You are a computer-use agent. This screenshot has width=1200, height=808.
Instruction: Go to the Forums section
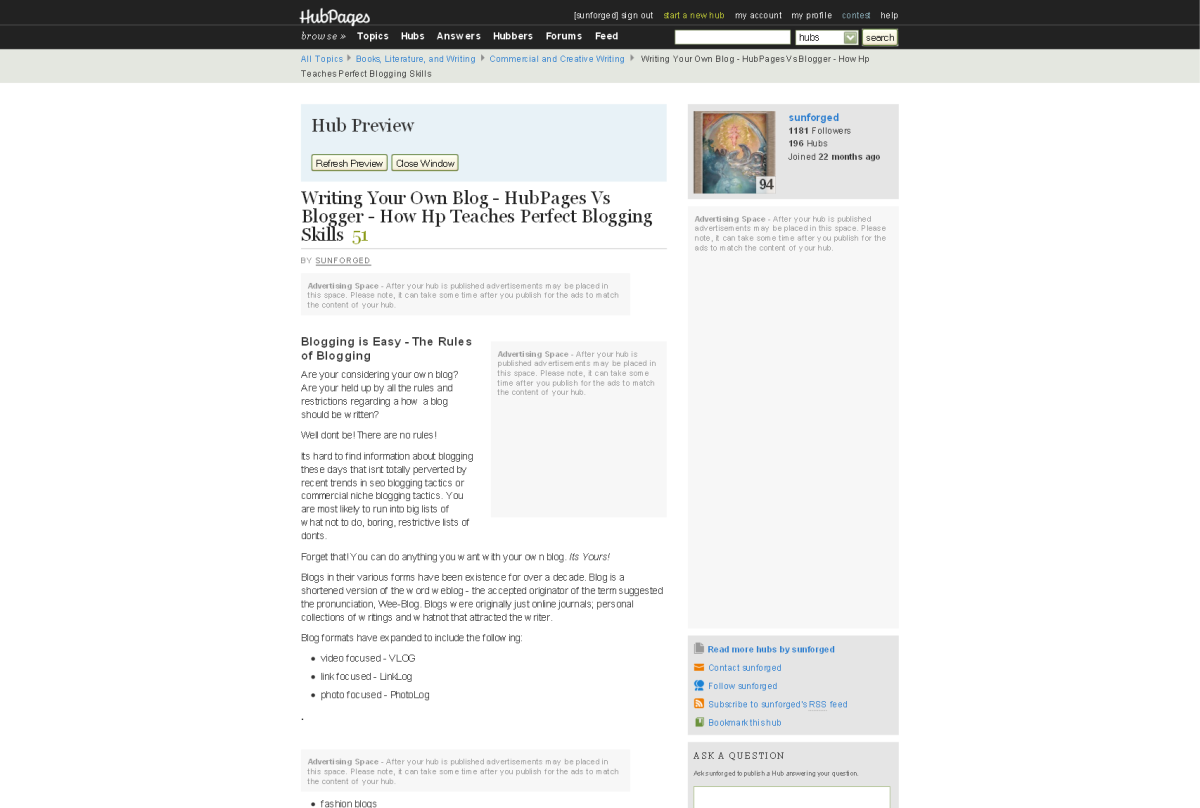click(x=563, y=36)
